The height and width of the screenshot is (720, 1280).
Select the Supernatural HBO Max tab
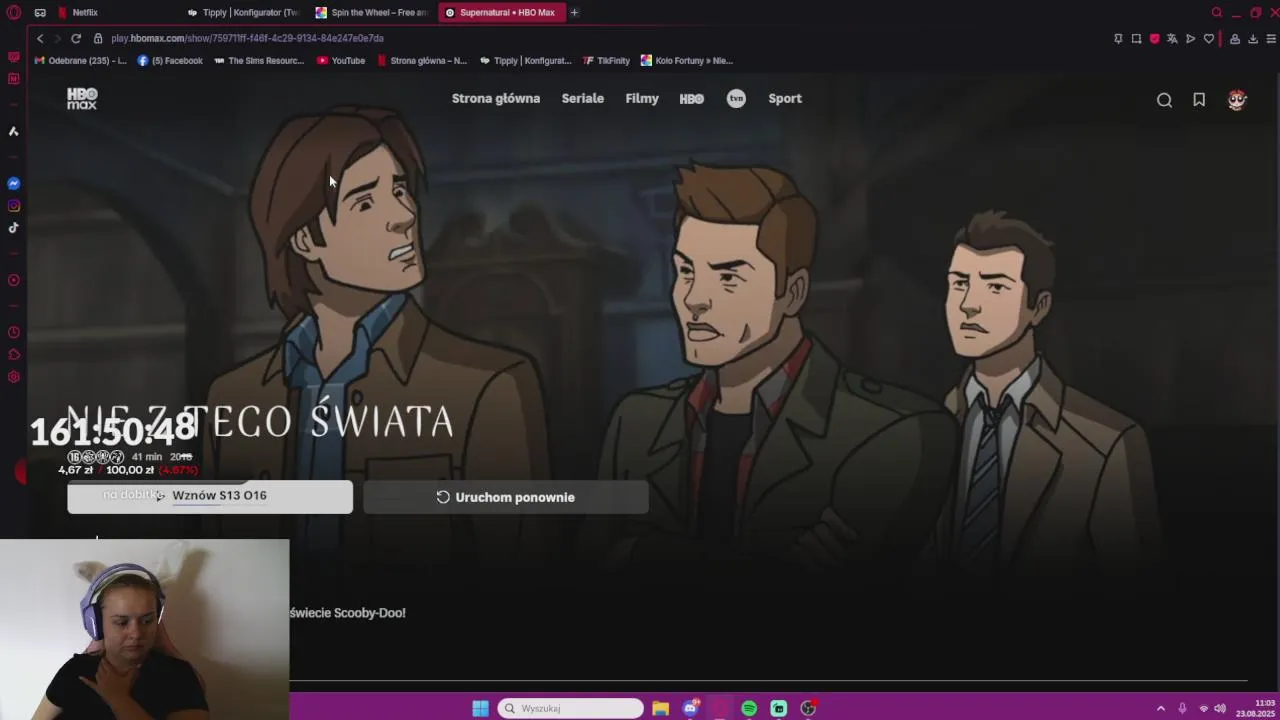pyautogui.click(x=500, y=12)
